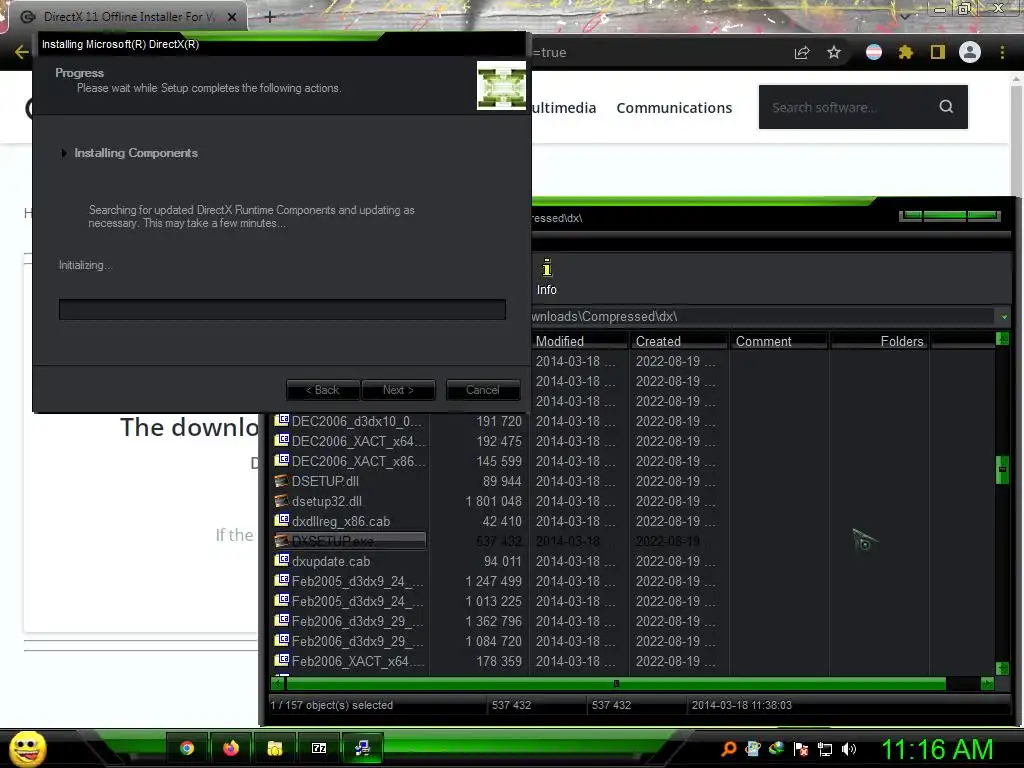The height and width of the screenshot is (768, 1024).
Task: Toggle the Chrome side panel icon
Action: pos(938,52)
